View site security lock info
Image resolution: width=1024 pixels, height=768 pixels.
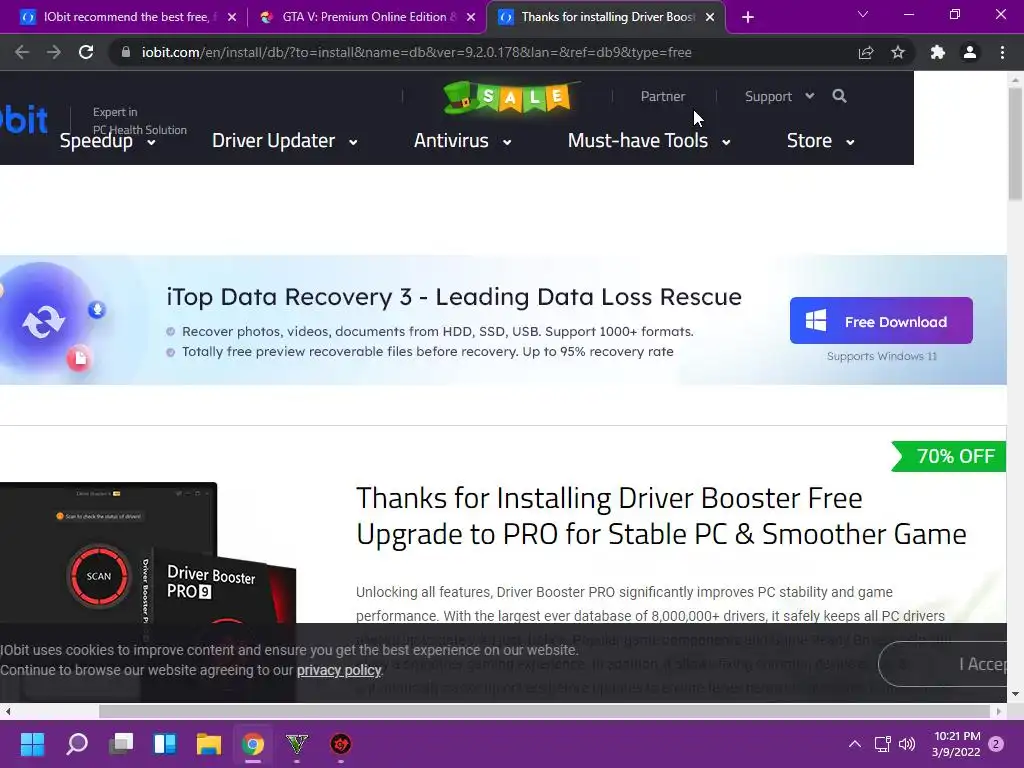(125, 52)
